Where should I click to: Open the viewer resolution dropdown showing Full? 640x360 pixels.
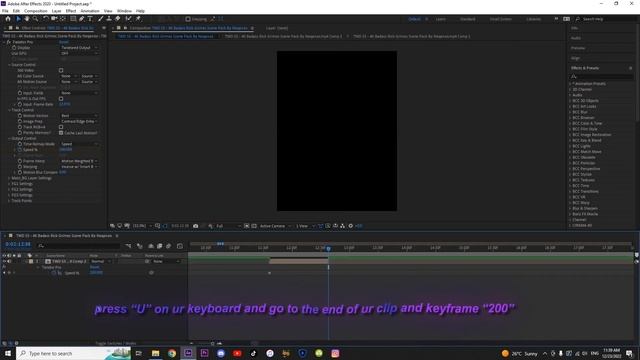[228, 226]
